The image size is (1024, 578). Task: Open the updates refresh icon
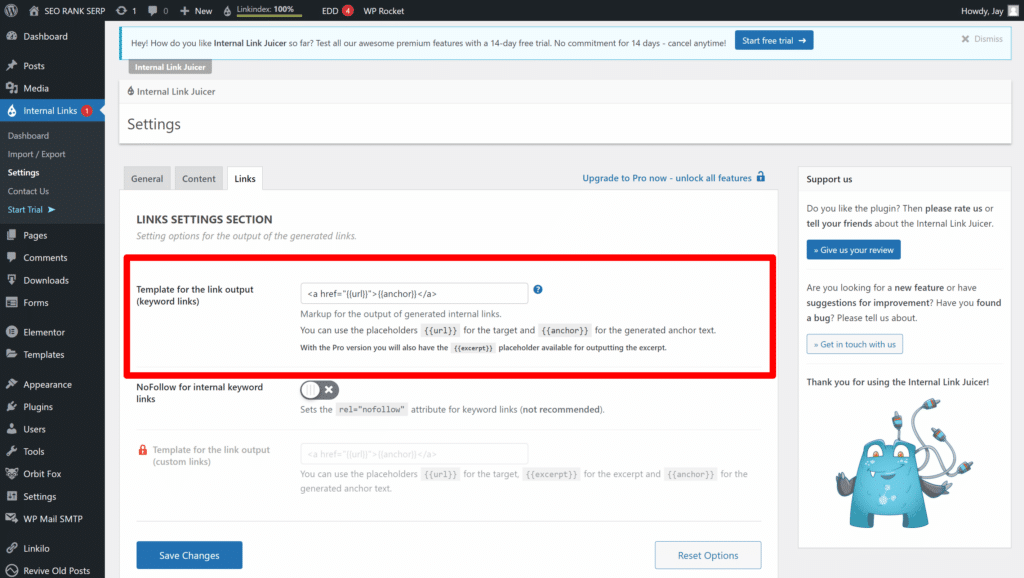pyautogui.click(x=121, y=10)
